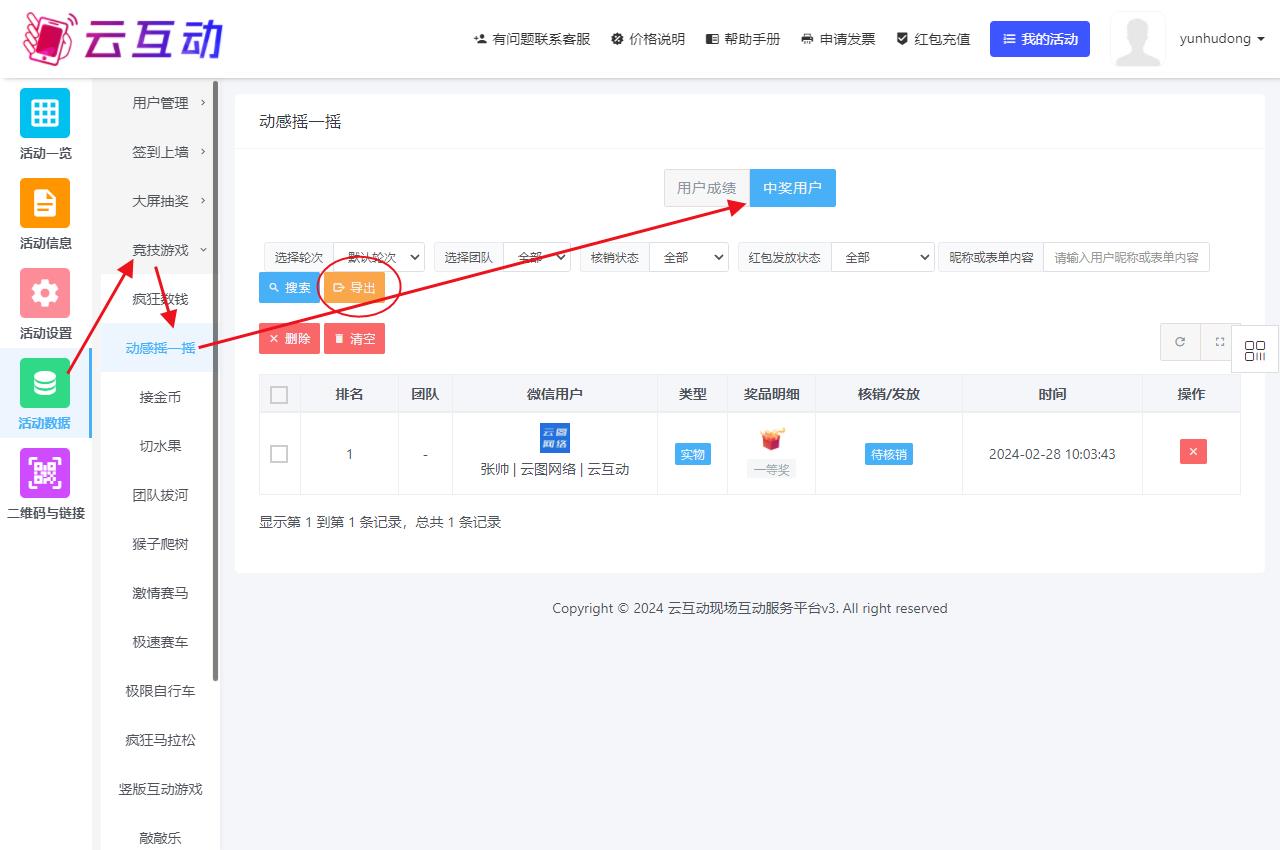Open 猴子爬树 in the sidebar
The width and height of the screenshot is (1280, 850).
(160, 544)
